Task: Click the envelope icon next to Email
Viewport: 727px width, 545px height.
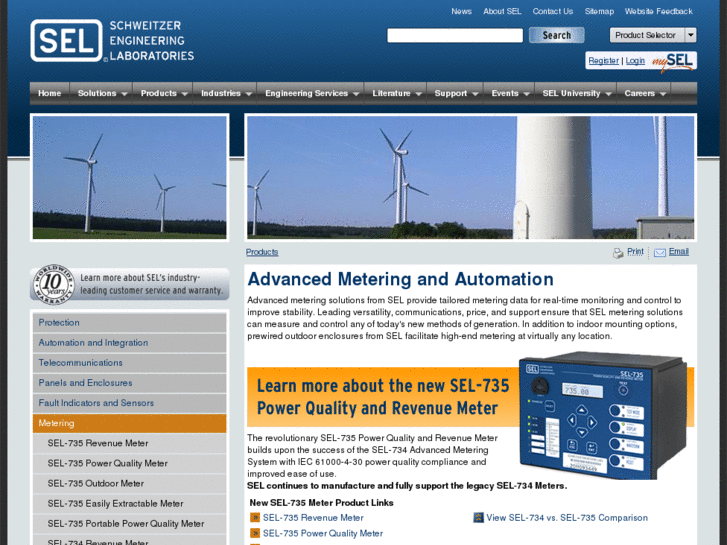Action: point(659,252)
